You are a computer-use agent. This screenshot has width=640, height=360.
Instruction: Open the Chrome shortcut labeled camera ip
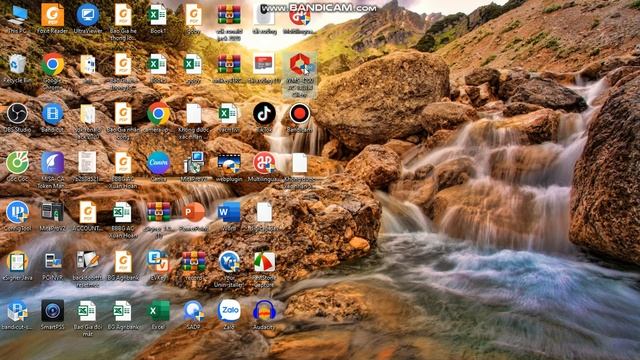click(x=158, y=118)
